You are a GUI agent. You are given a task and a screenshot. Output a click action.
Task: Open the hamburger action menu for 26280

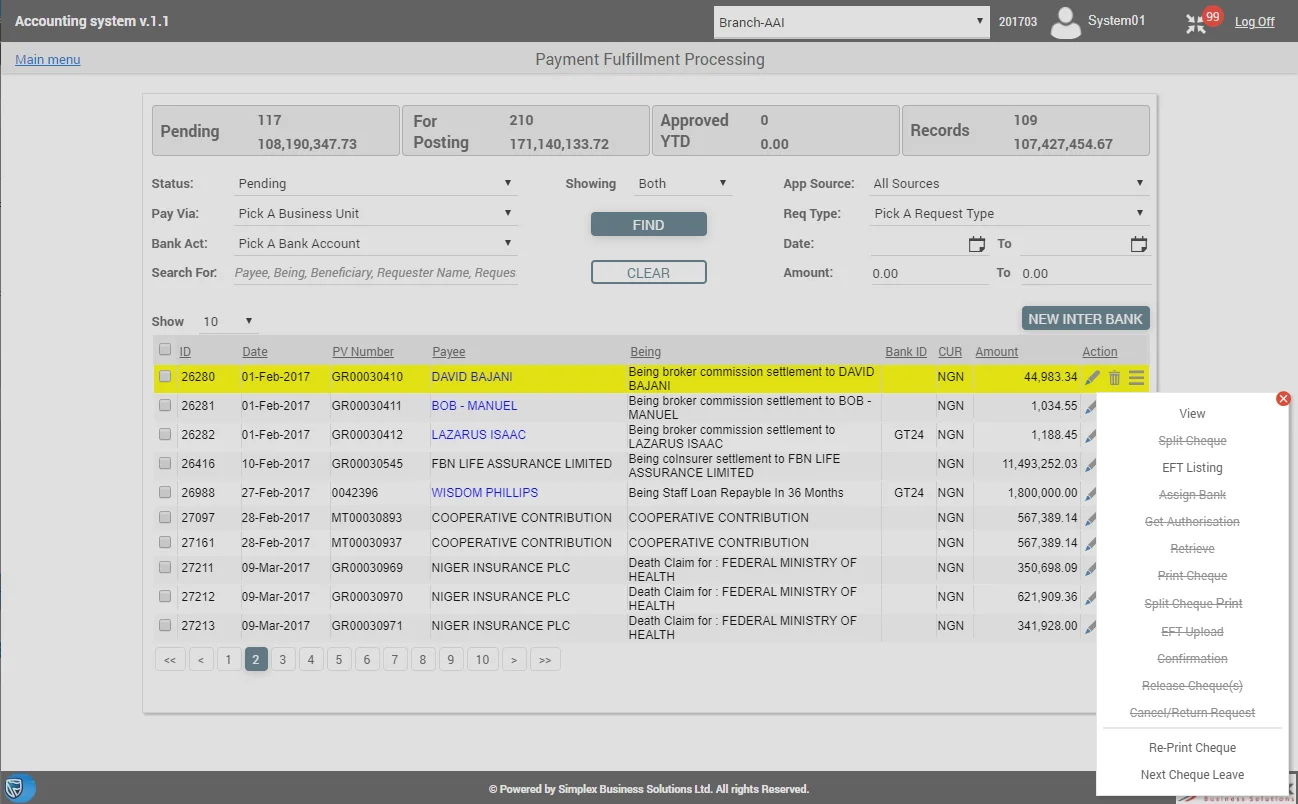[1136, 377]
